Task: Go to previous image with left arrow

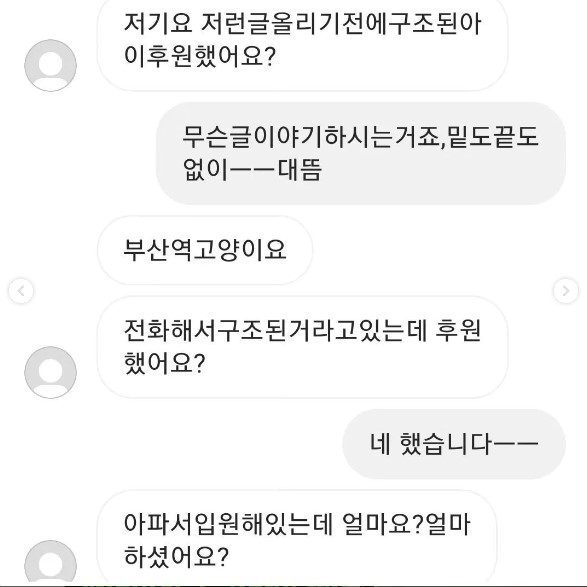Action: coord(21,291)
